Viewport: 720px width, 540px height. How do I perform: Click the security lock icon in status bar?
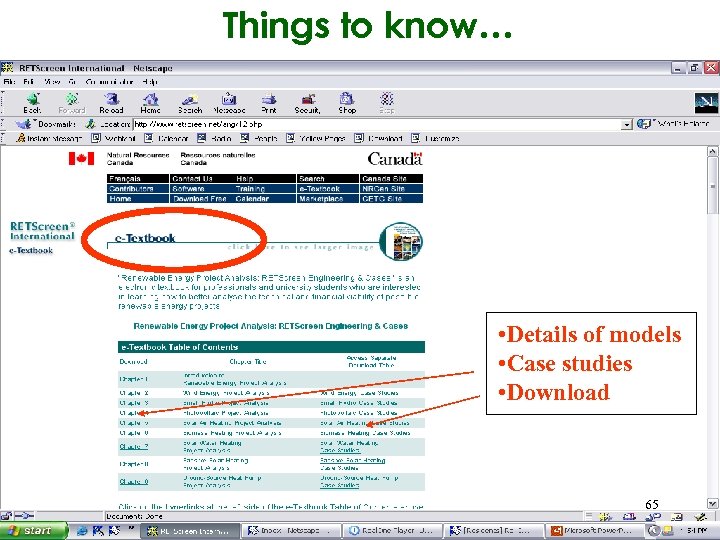[x=6, y=516]
